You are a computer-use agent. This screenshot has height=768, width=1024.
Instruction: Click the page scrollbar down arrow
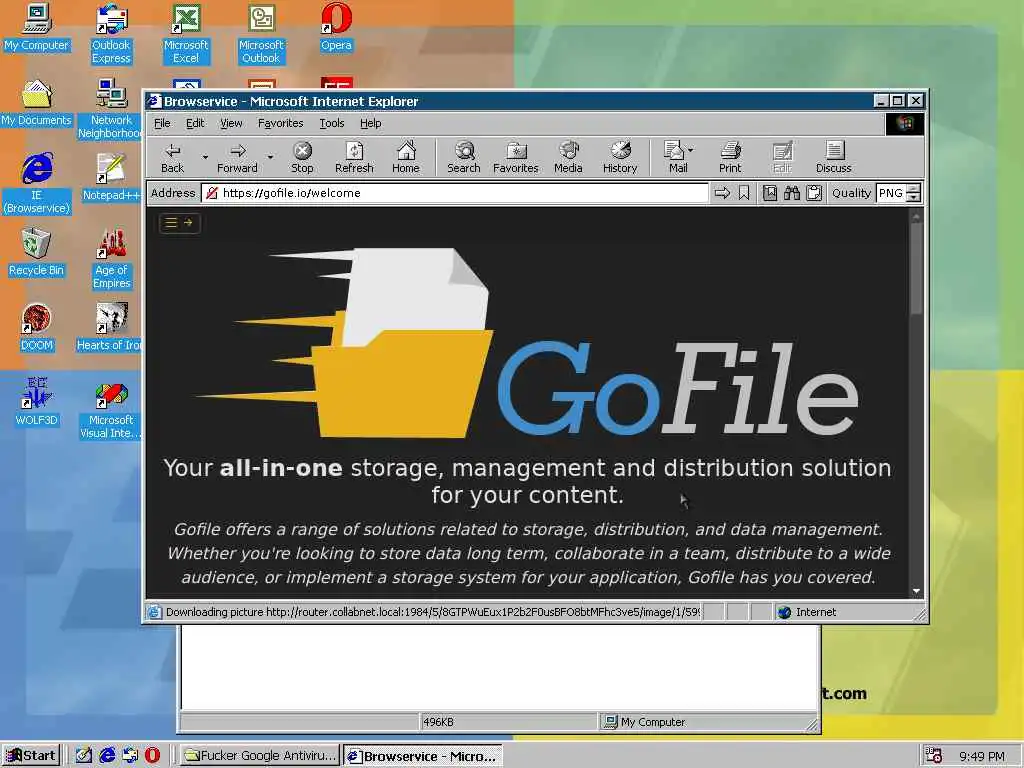click(x=916, y=590)
